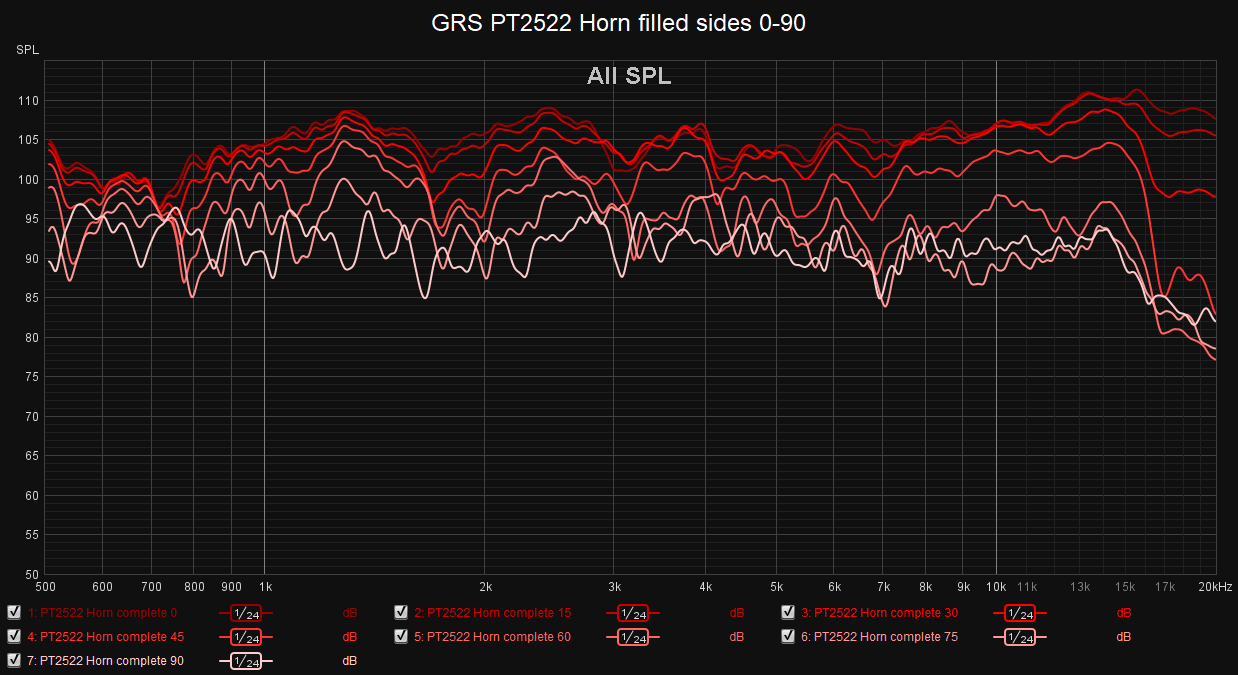
Task: Click the 75 SPL axis value
Action: click(31, 377)
